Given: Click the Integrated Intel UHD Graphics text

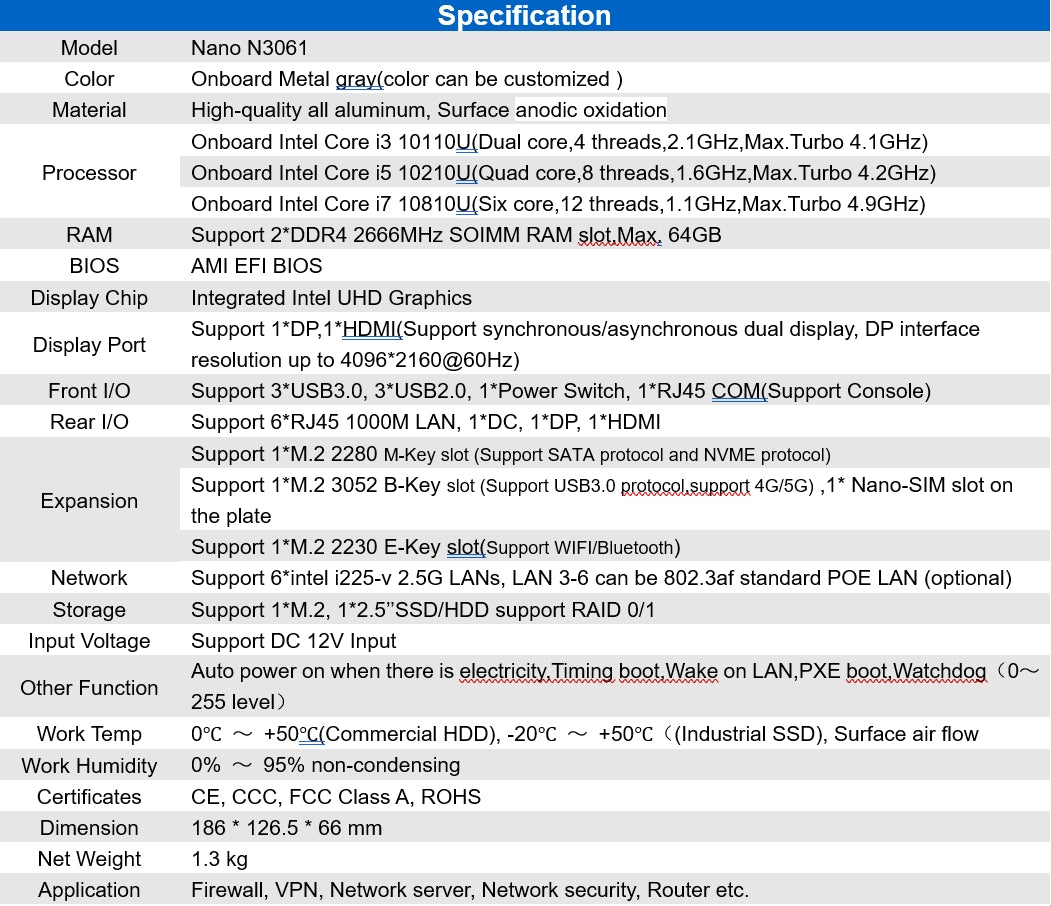Looking at the screenshot, I should tap(331, 298).
